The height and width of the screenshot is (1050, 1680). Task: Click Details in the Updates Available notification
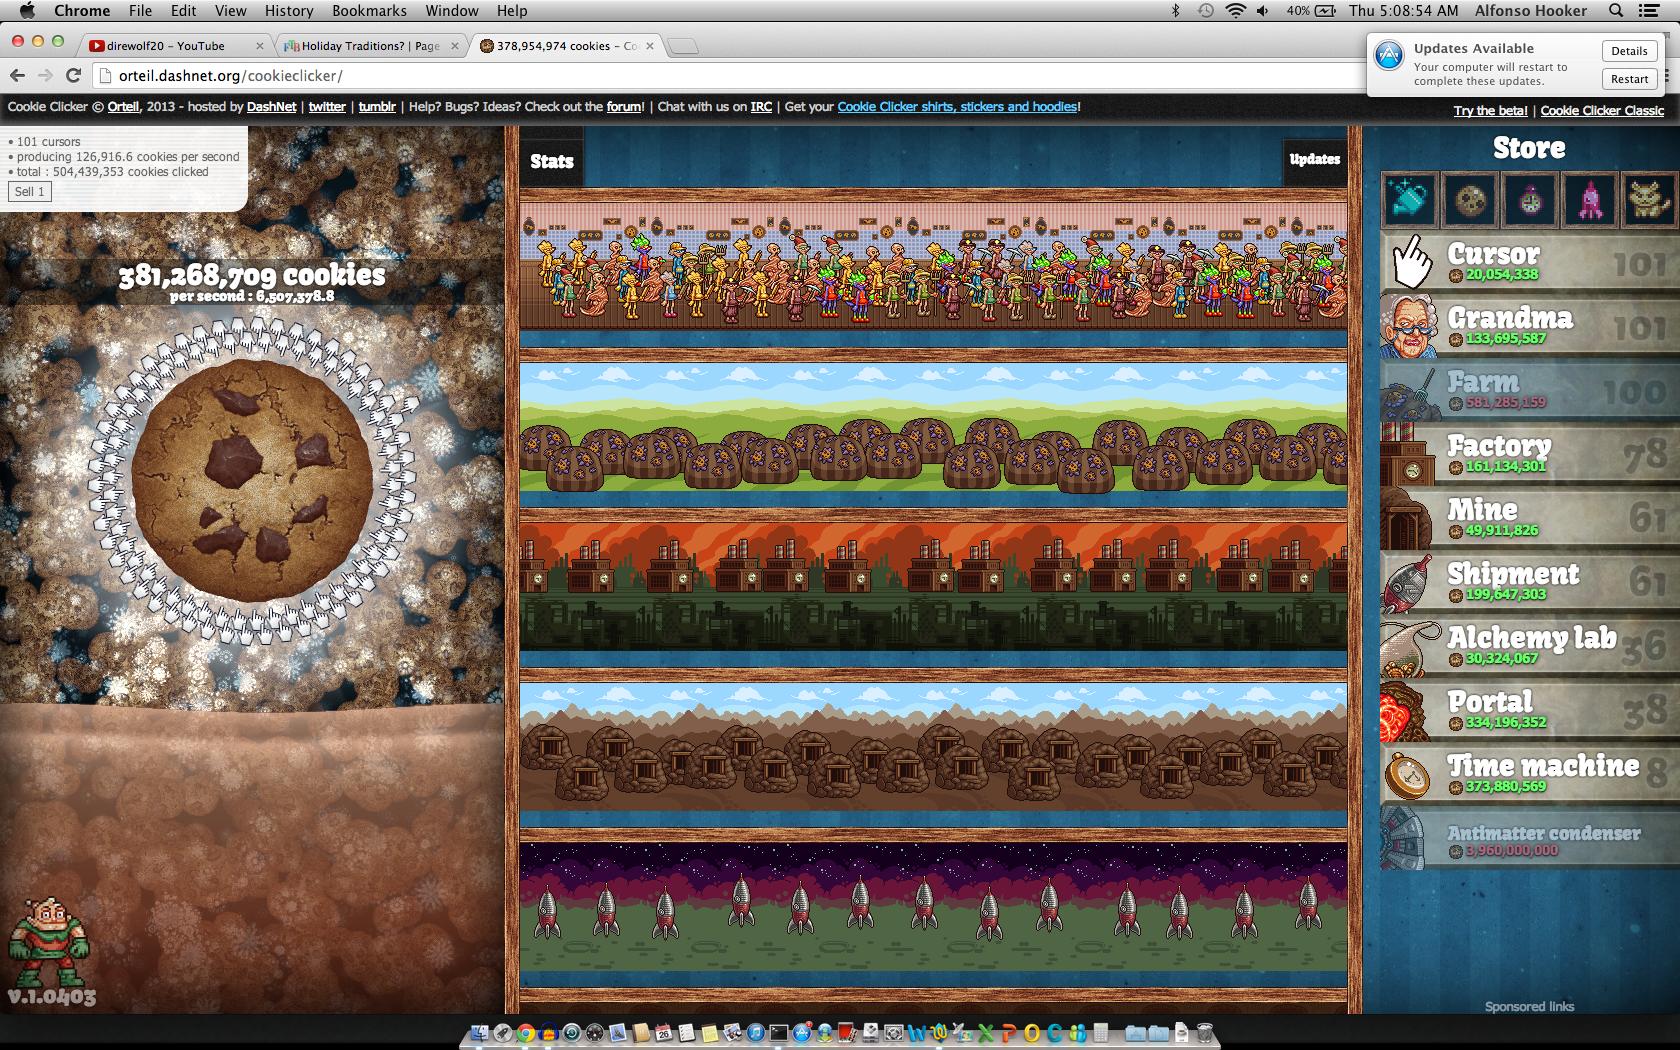pos(1629,51)
